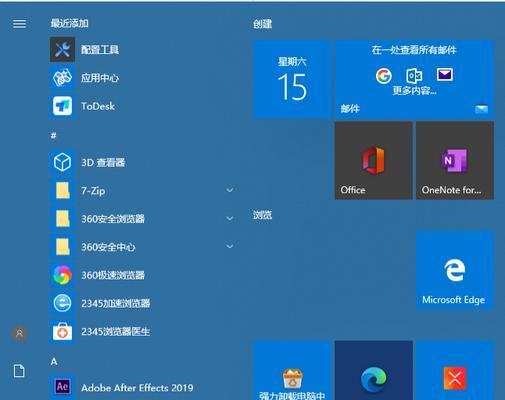Select Adobe After Effects 2019 label
Image resolution: width=505 pixels, height=400 pixels.
137,388
